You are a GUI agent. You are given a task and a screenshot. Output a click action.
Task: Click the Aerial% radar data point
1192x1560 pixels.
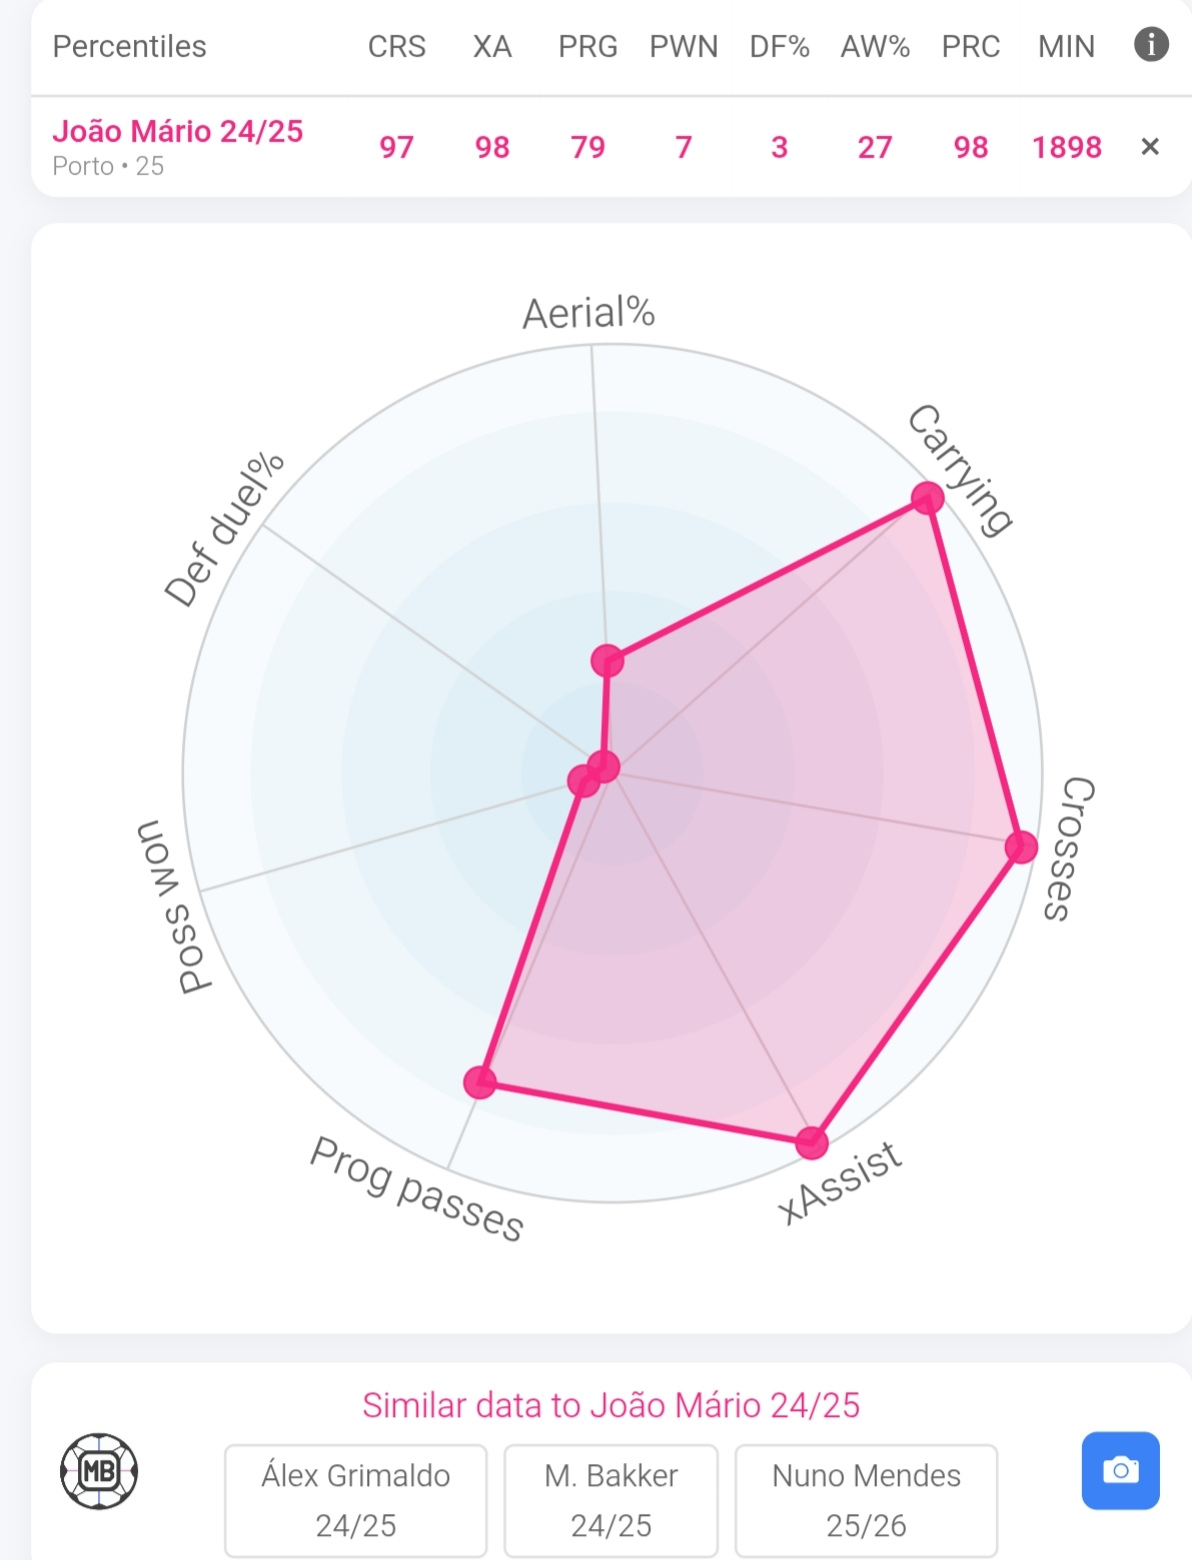coord(607,660)
